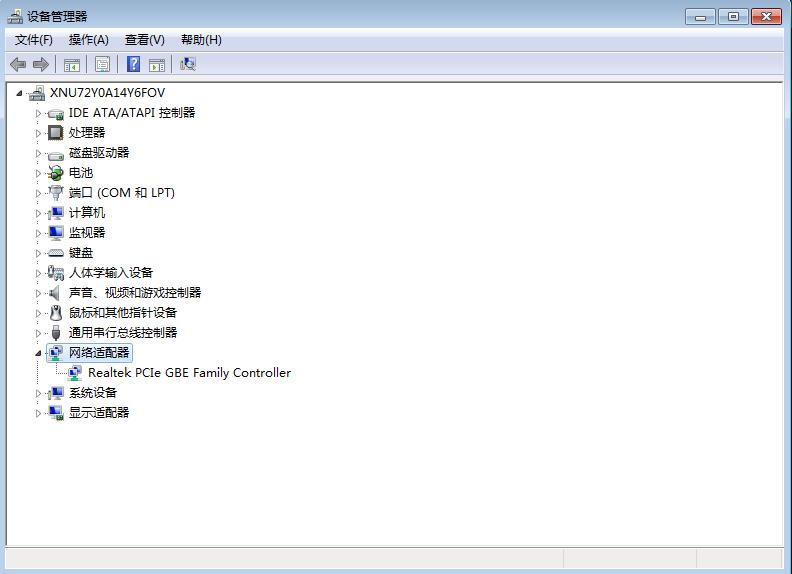Open the 查看(V) menu
This screenshot has width=792, height=574.
pyautogui.click(x=145, y=40)
